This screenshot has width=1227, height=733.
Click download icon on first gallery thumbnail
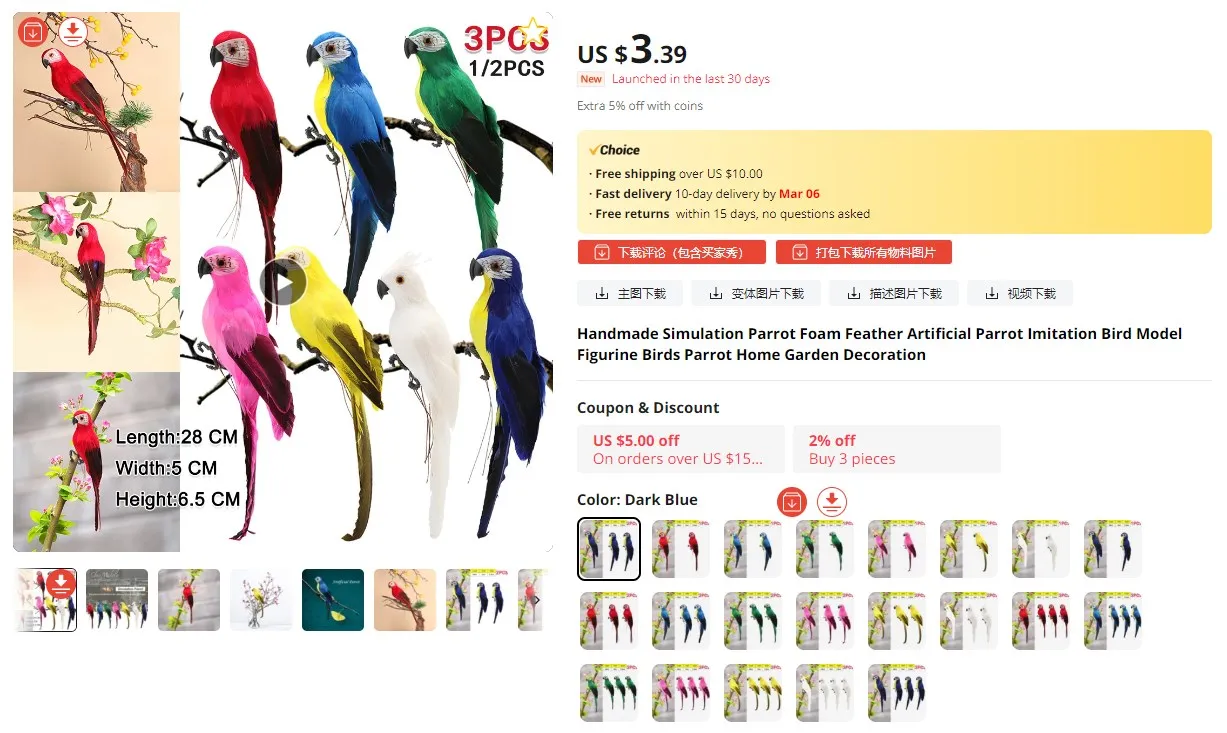tap(61, 583)
